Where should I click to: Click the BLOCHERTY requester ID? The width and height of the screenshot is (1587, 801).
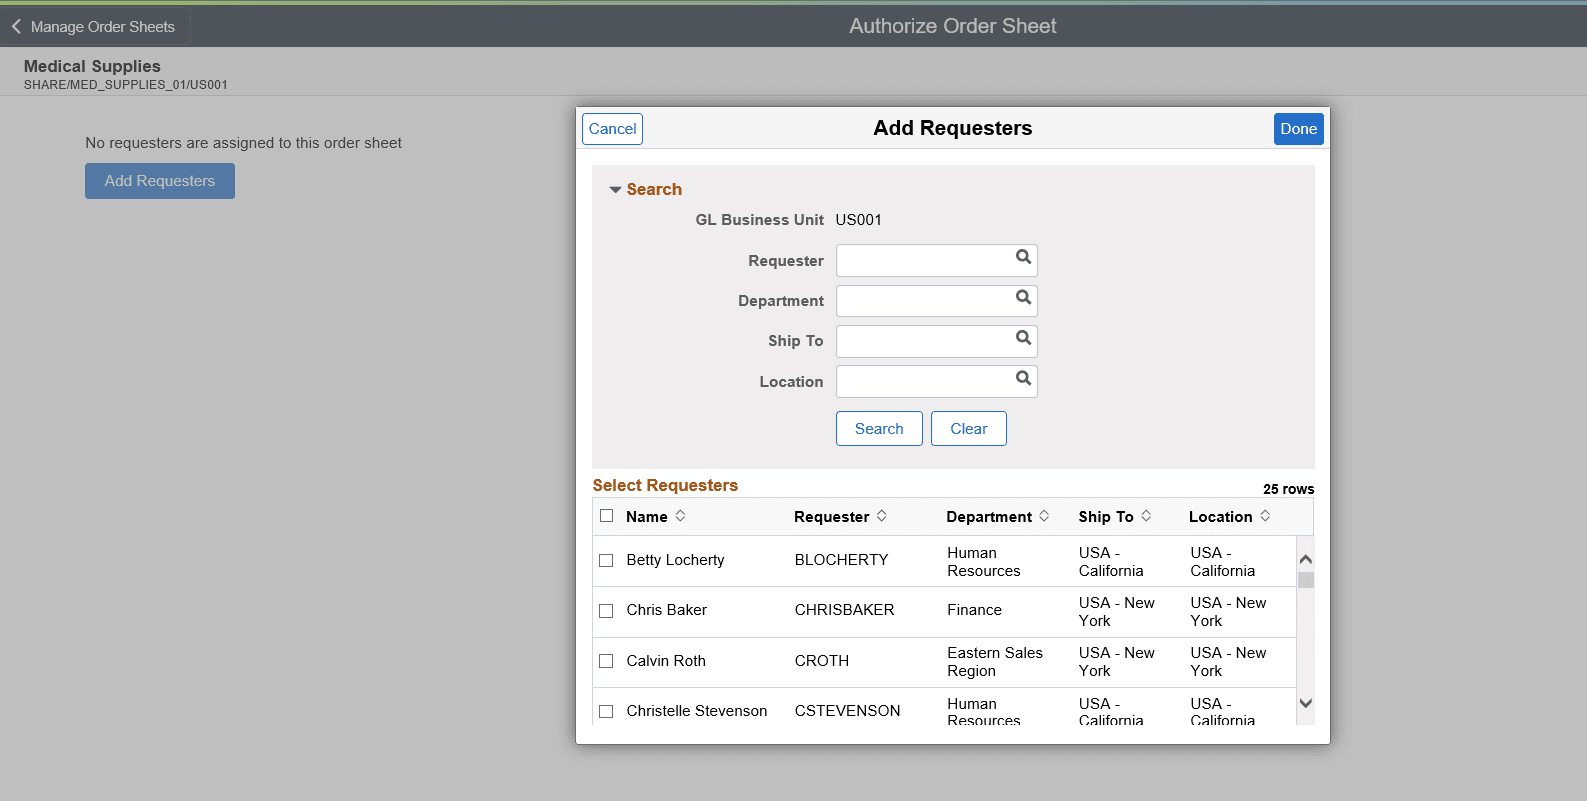tap(841, 560)
